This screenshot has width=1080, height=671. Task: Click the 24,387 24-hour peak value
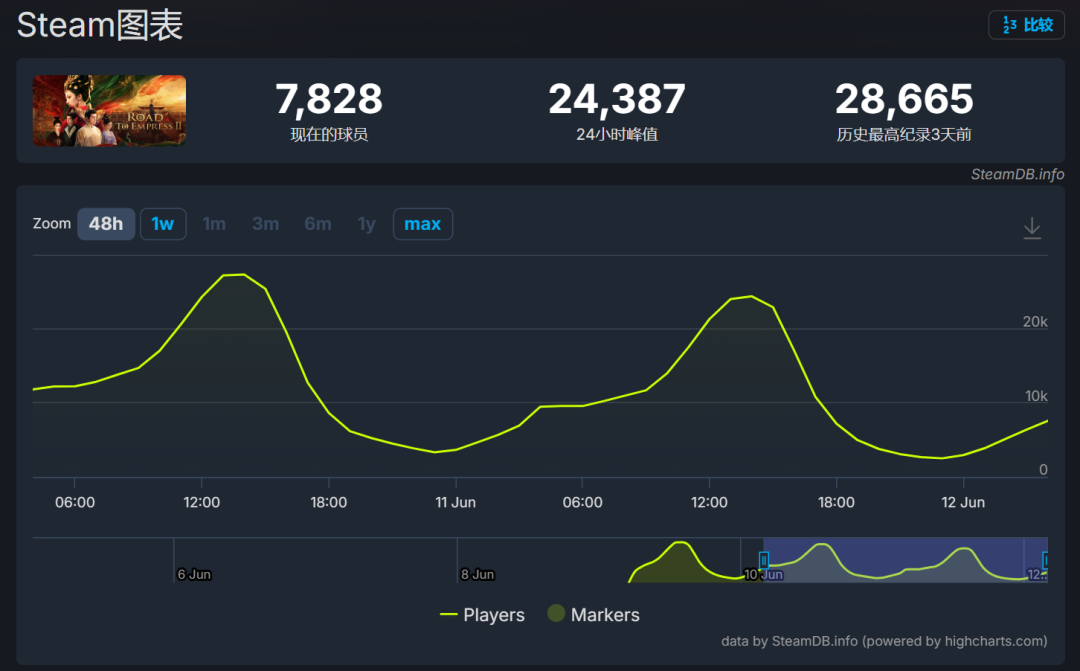click(617, 99)
